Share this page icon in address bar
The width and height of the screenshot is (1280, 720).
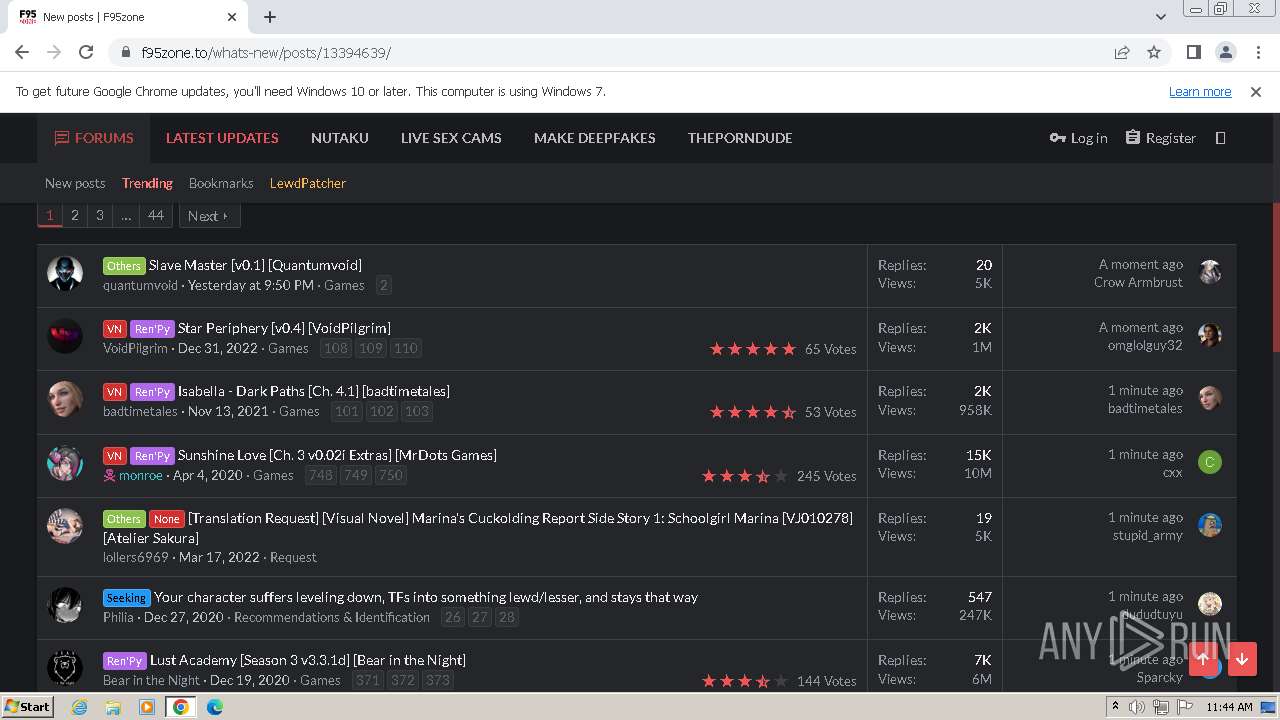[1122, 52]
